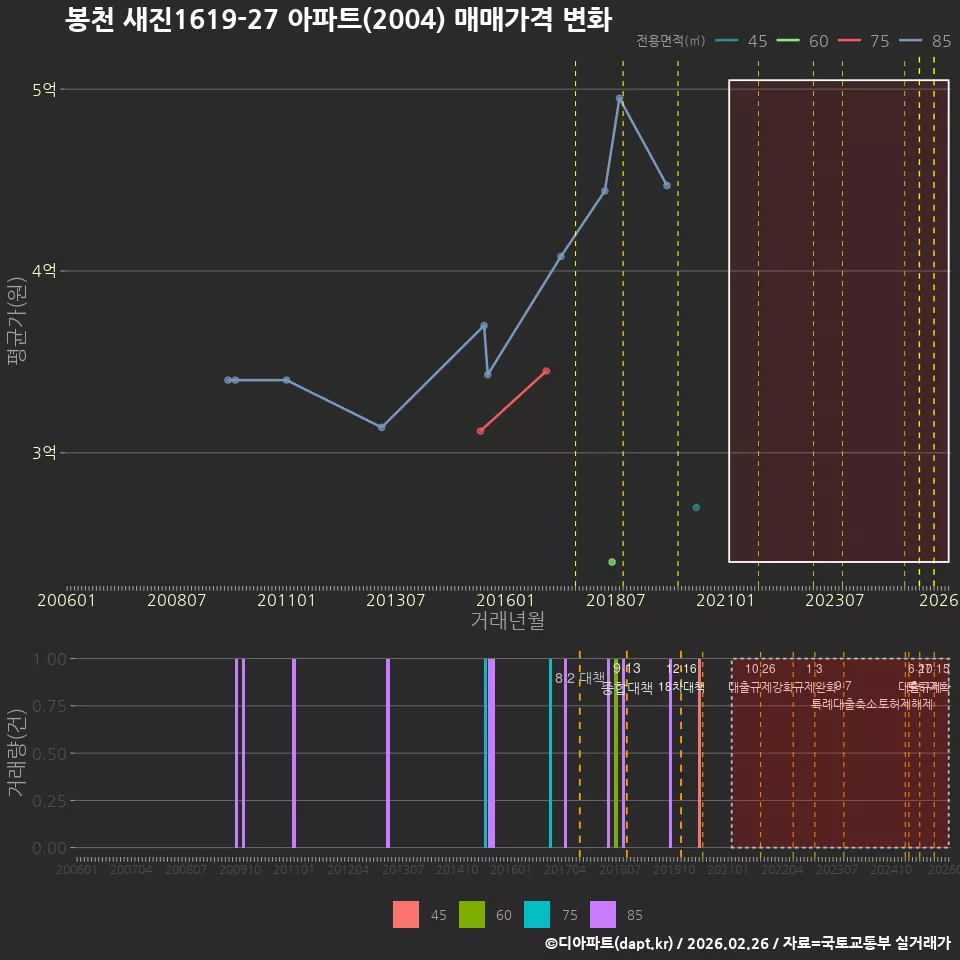Click the '거래량(건)' y-axis title

click(17, 752)
